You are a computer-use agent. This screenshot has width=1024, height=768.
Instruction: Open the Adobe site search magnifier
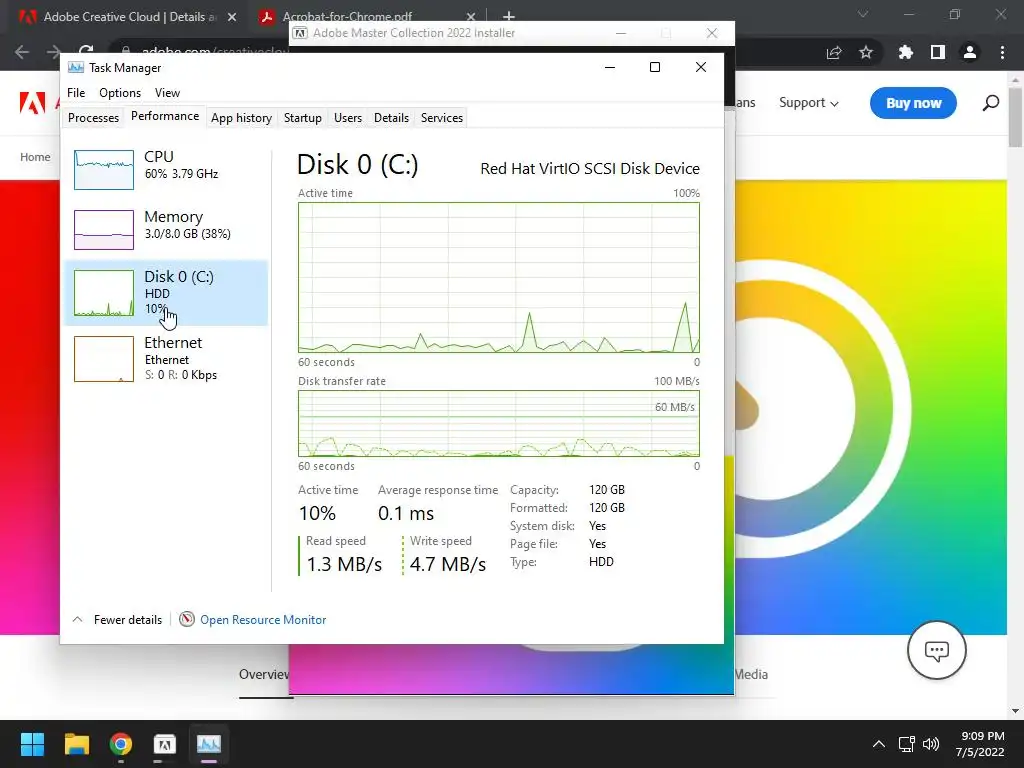point(991,103)
